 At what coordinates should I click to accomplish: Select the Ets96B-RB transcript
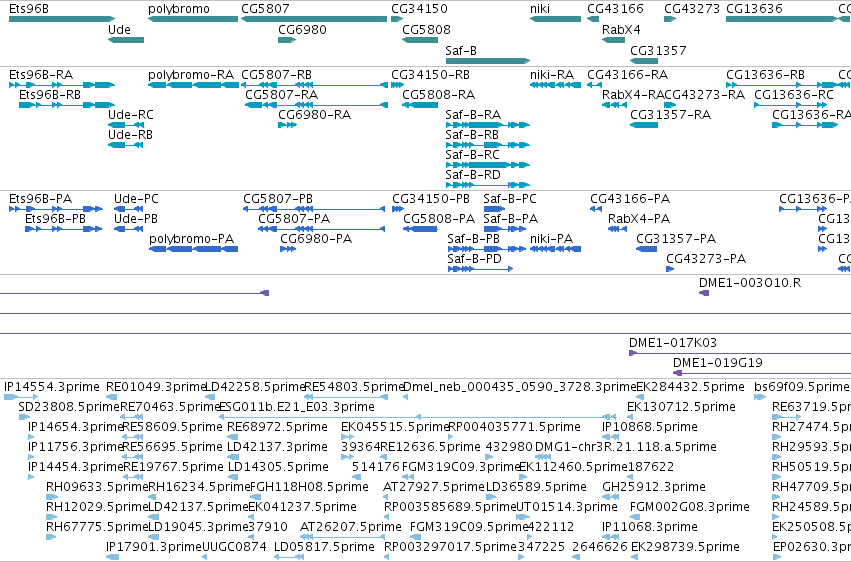tap(67, 105)
